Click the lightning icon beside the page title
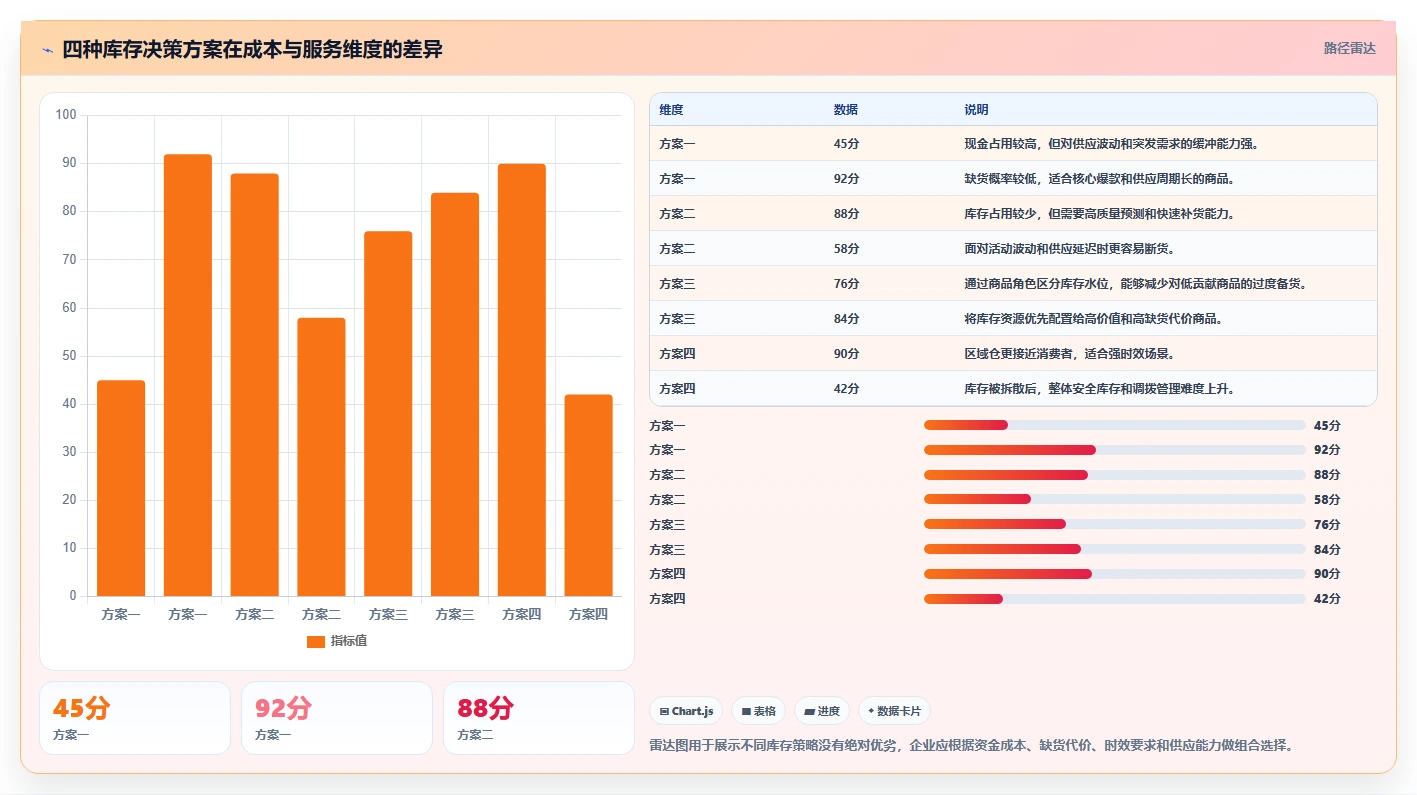This screenshot has height=795, width=1417. (47, 50)
